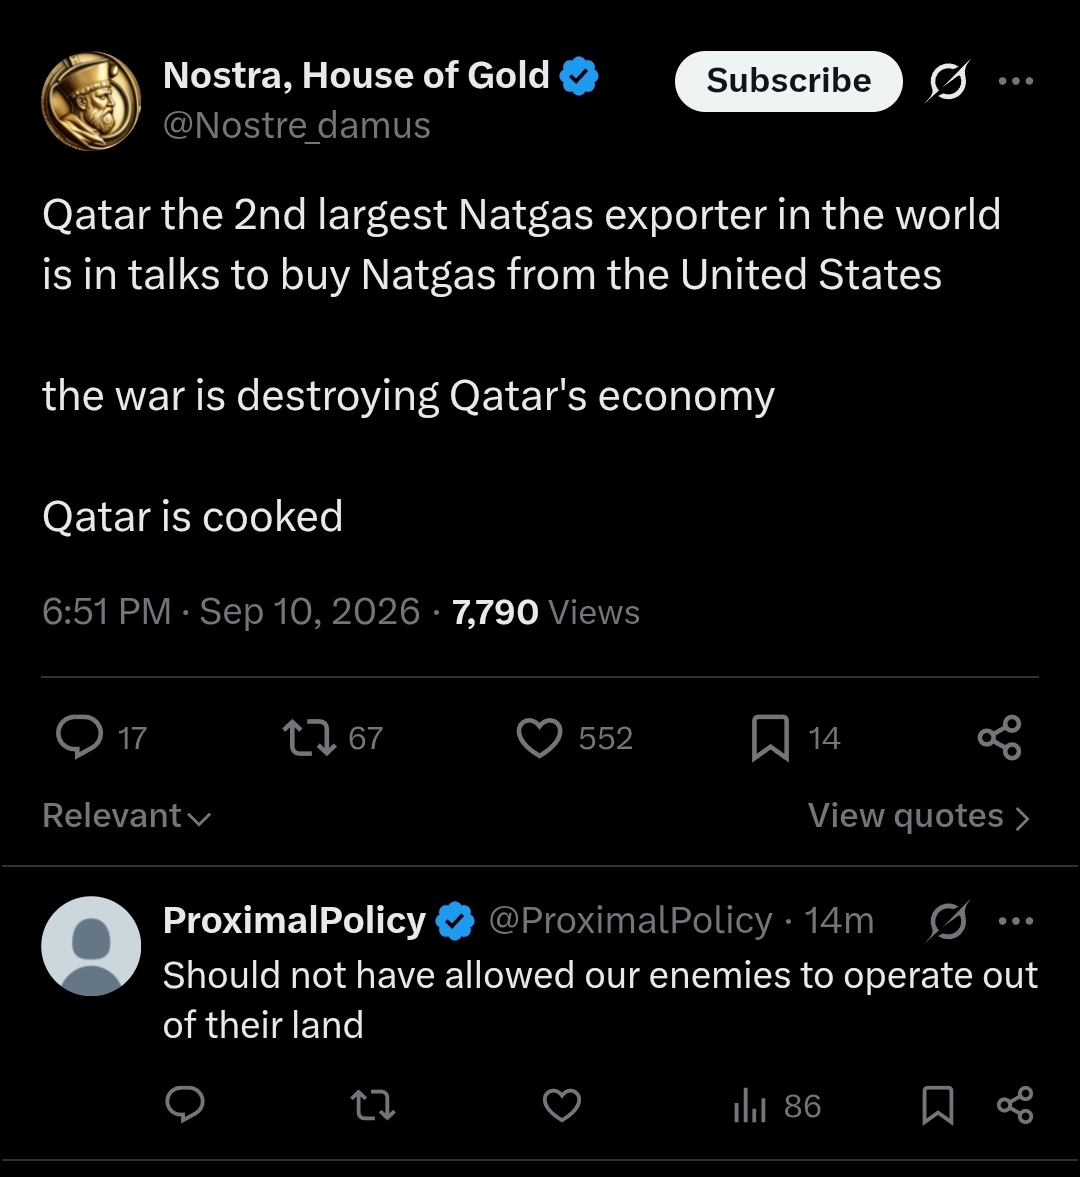Reply to ProximalPolicy's comment
Screen dimensions: 1080x1177
pyautogui.click(x=185, y=1105)
